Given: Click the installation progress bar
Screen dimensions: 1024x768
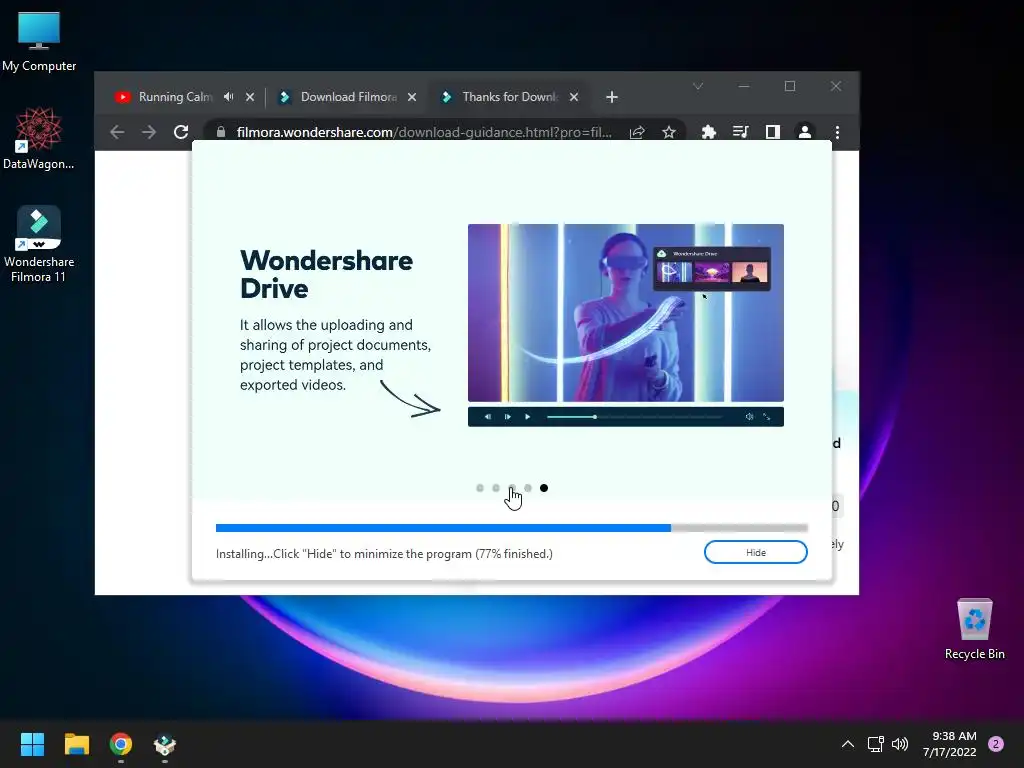Looking at the screenshot, I should 511,528.
